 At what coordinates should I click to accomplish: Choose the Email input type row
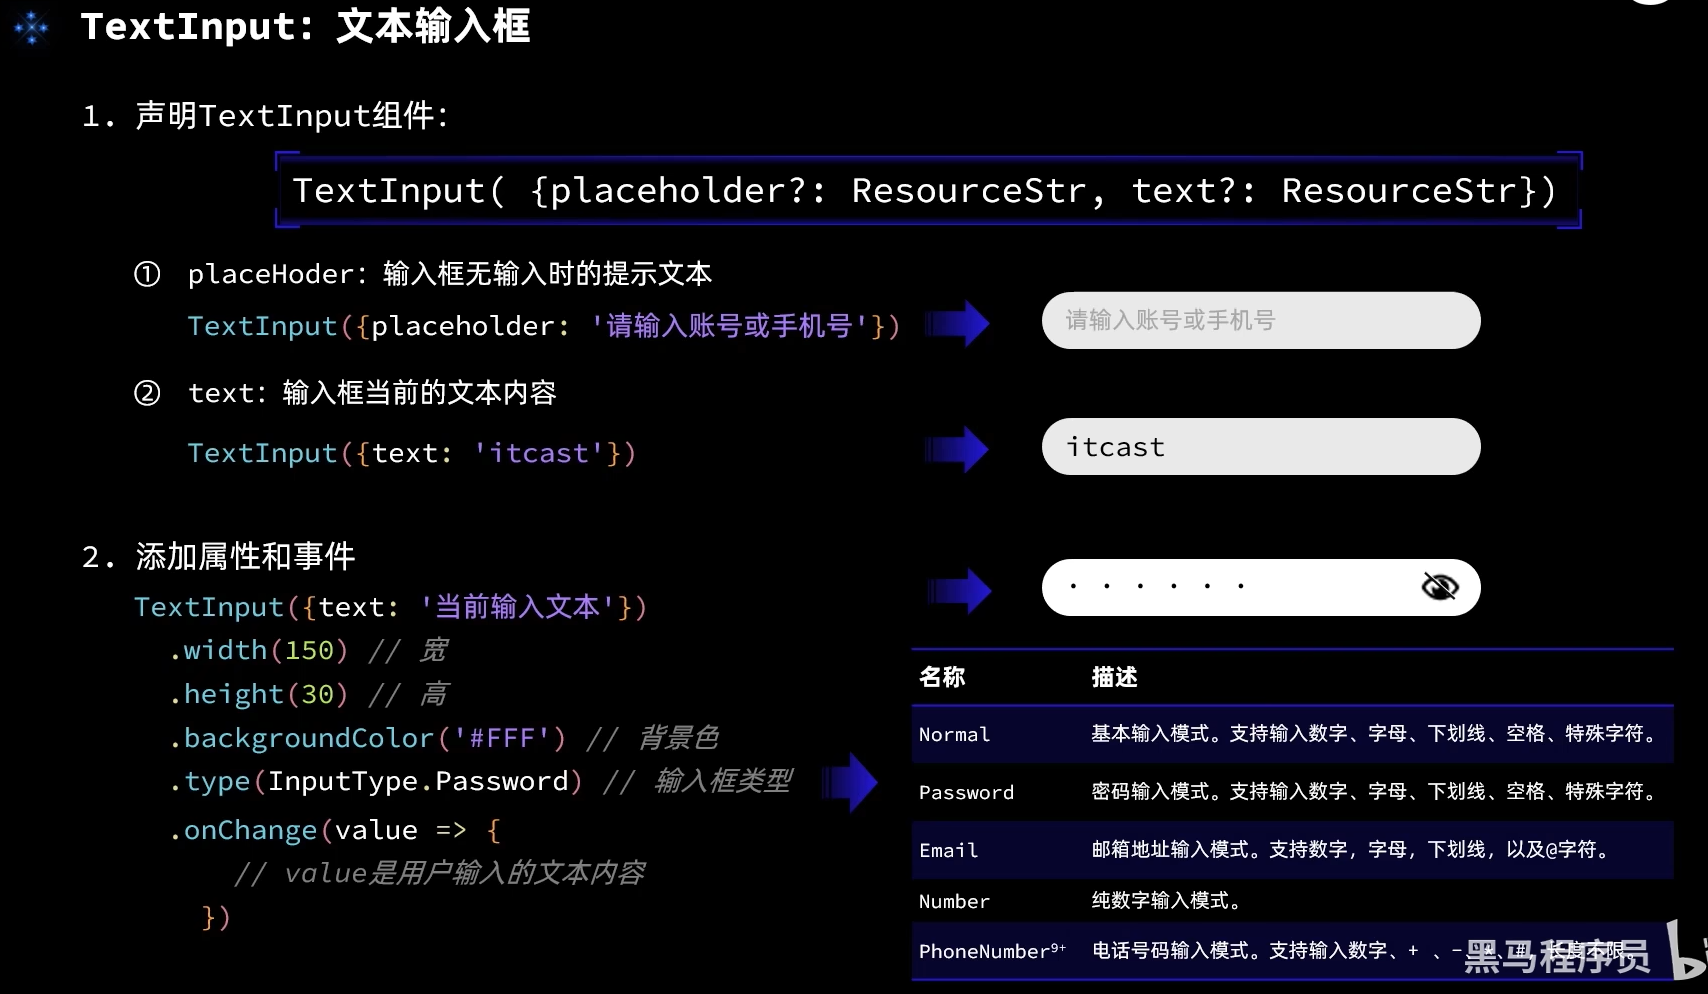point(1291,850)
